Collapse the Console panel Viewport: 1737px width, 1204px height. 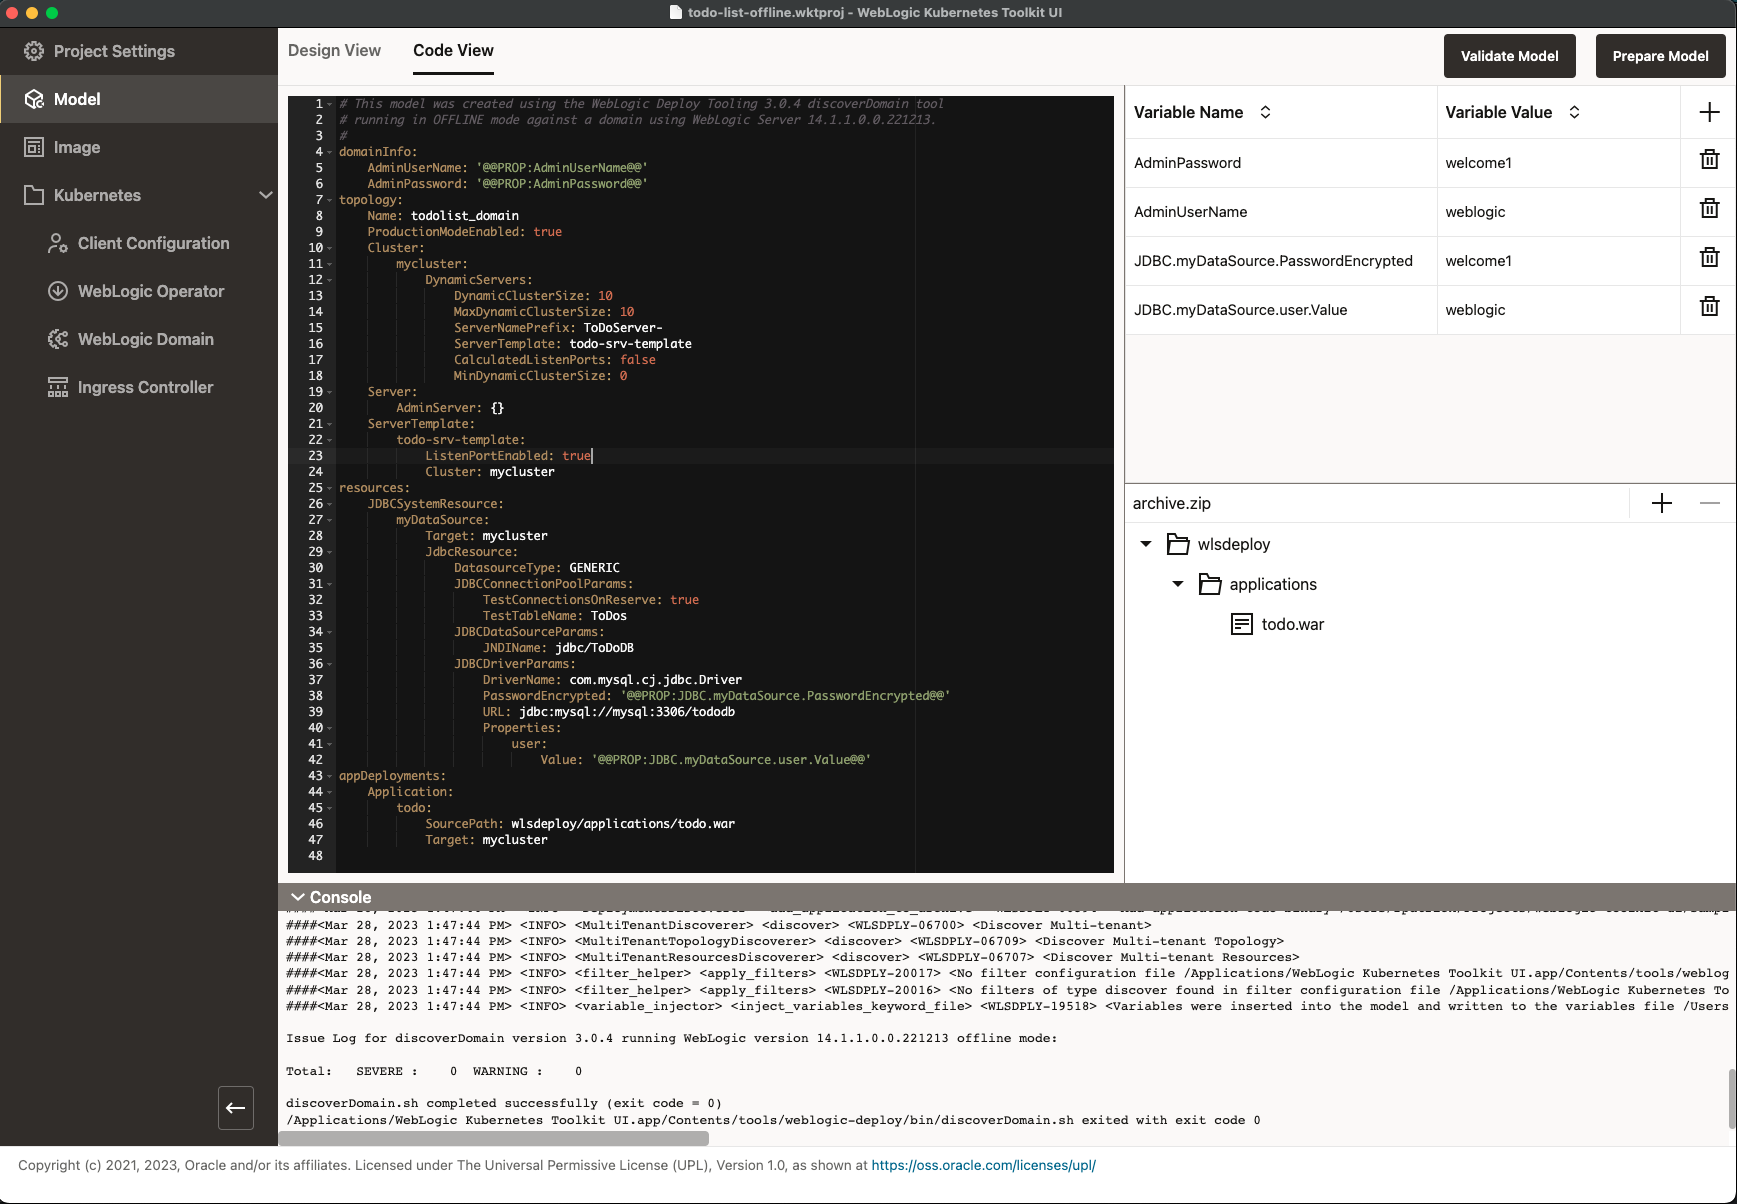tap(297, 897)
